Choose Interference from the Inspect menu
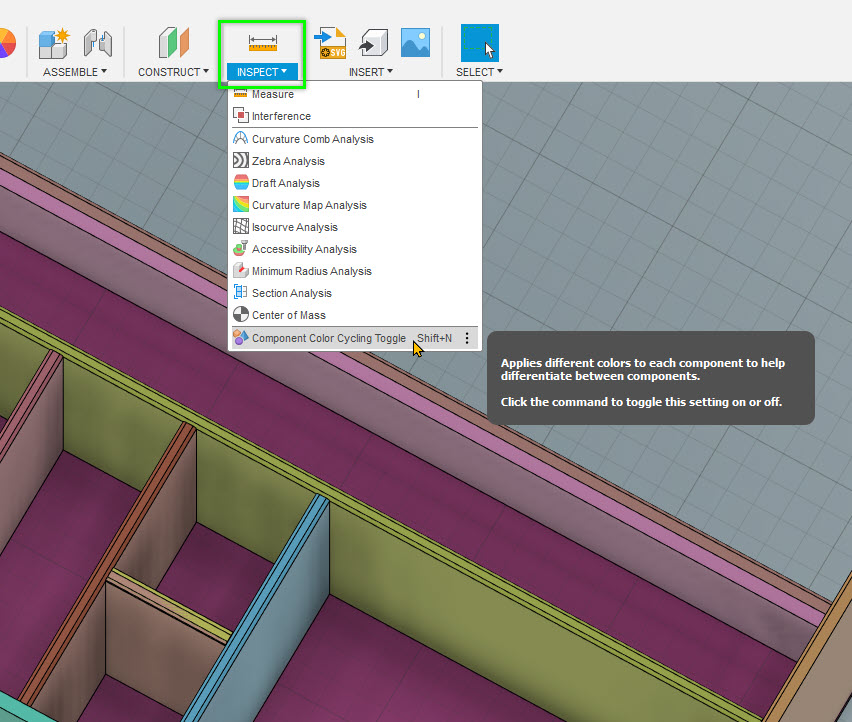The image size is (852, 722). point(355,116)
